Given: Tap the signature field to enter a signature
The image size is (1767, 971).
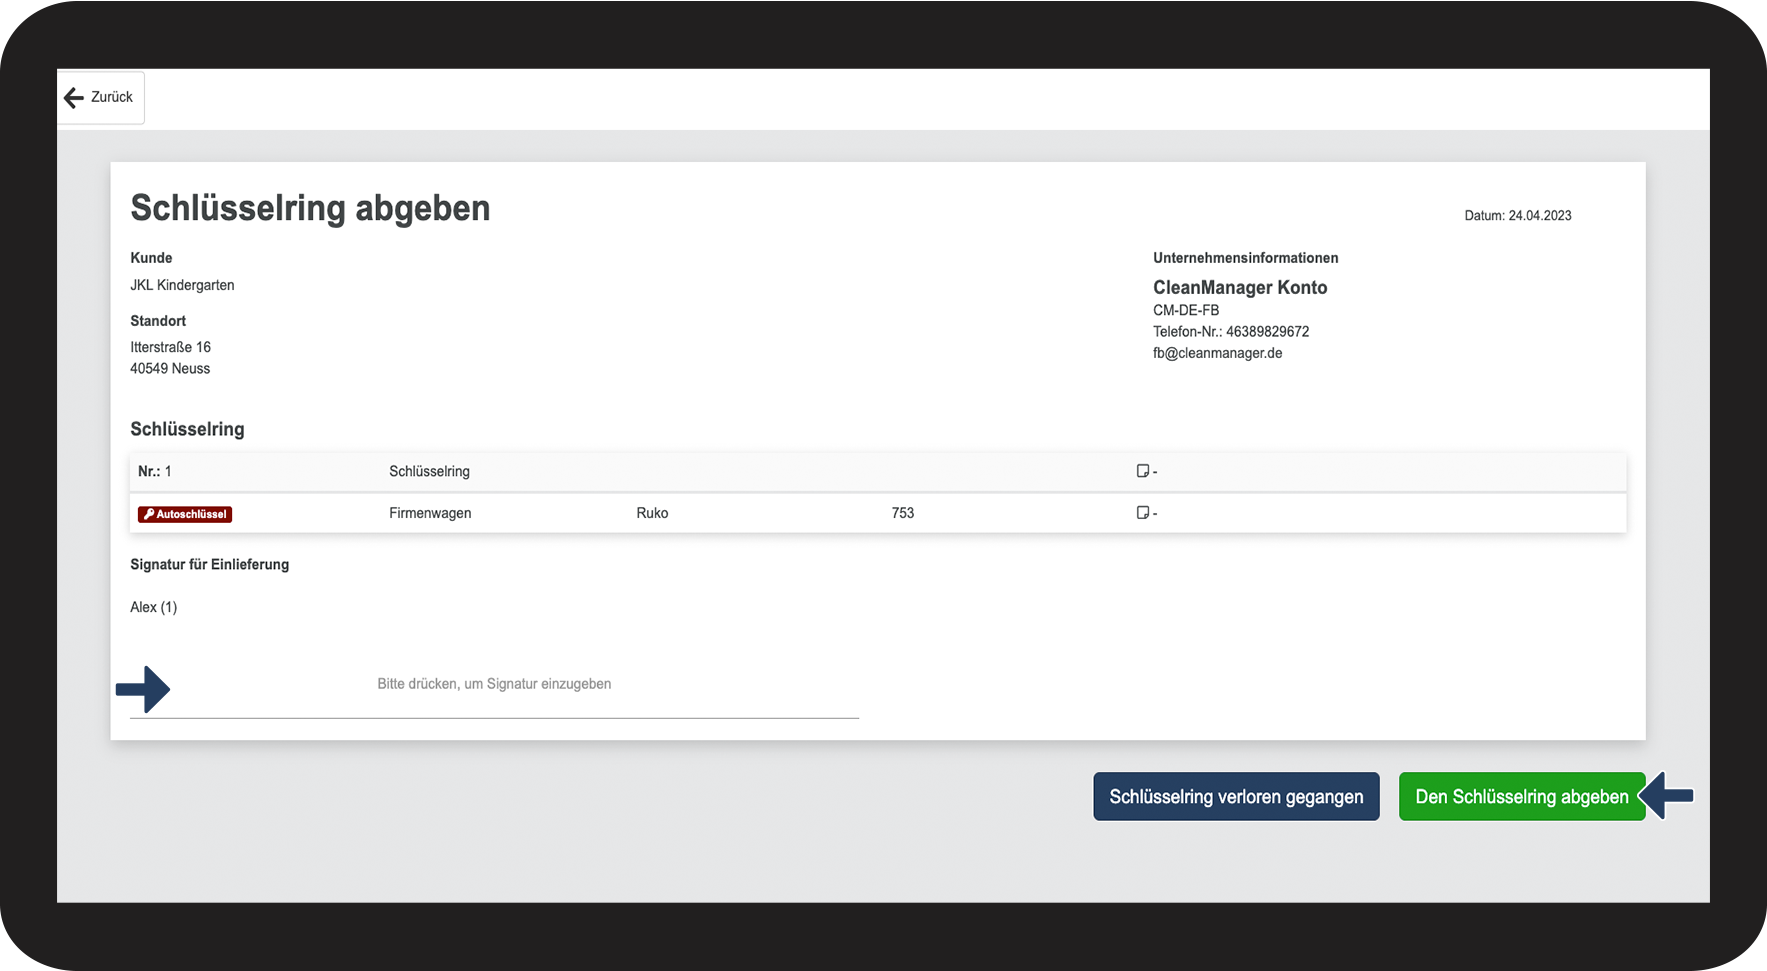Looking at the screenshot, I should click(x=494, y=685).
